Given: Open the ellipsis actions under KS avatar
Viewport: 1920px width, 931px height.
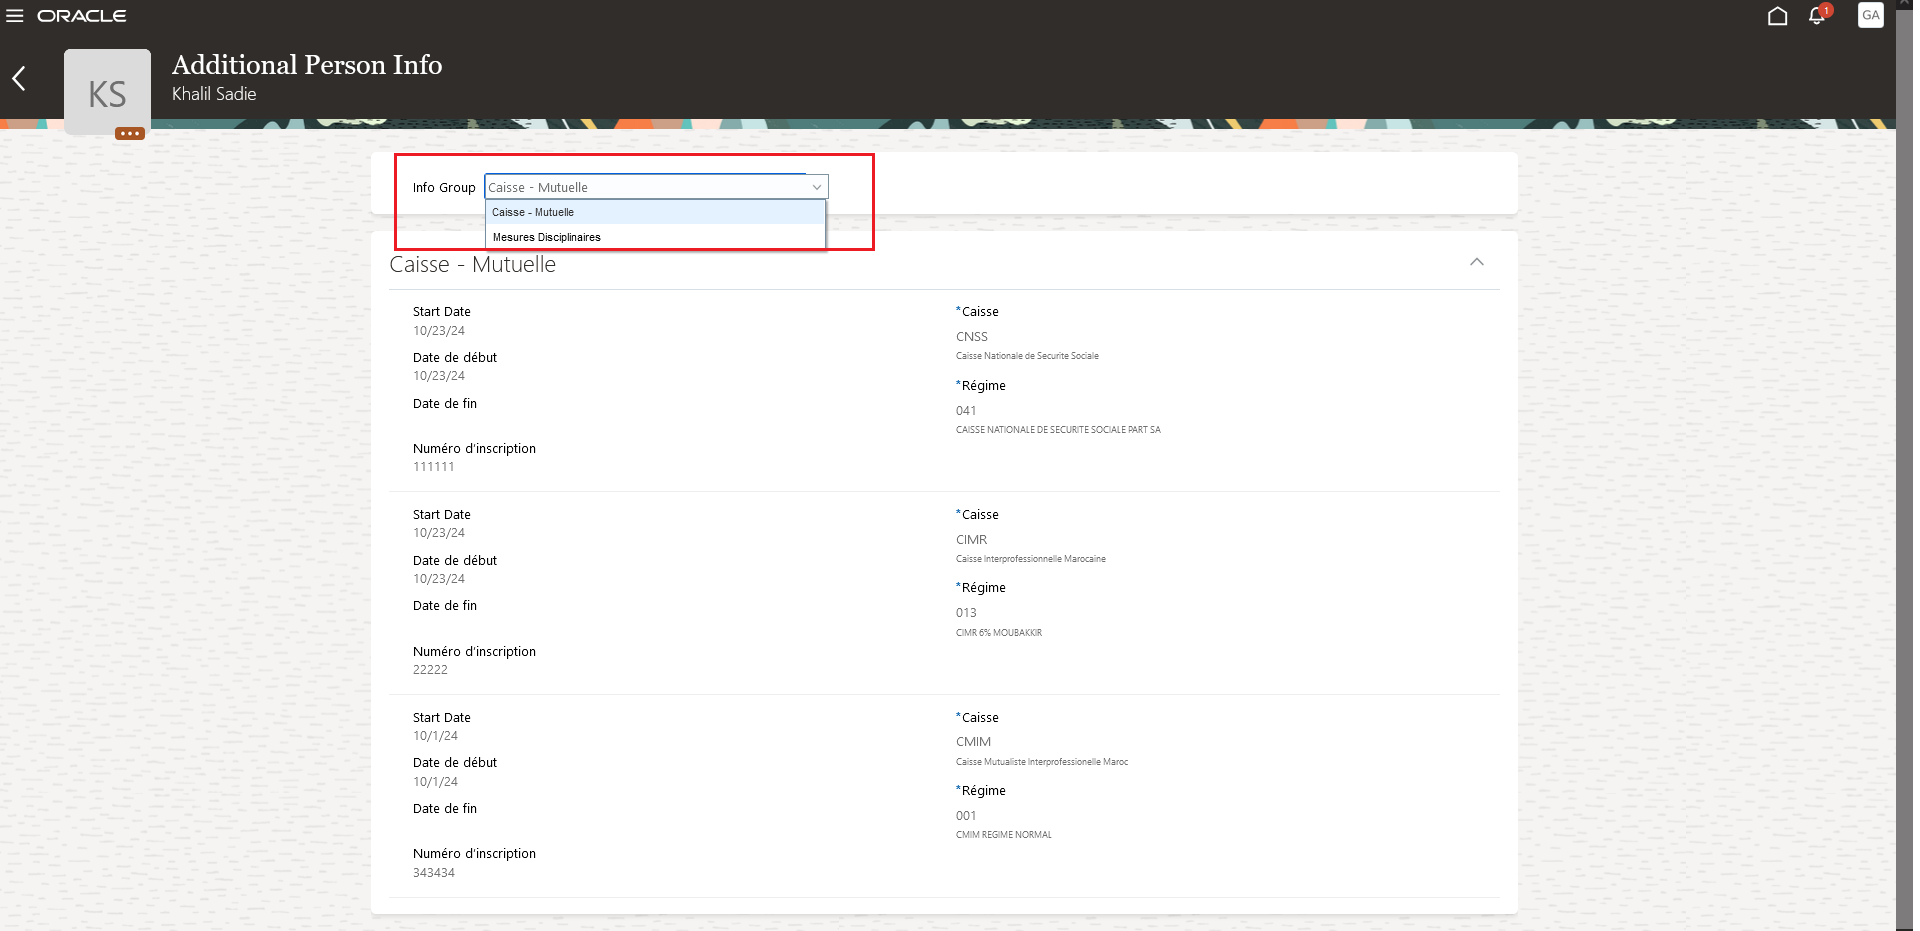Looking at the screenshot, I should pos(129,133).
